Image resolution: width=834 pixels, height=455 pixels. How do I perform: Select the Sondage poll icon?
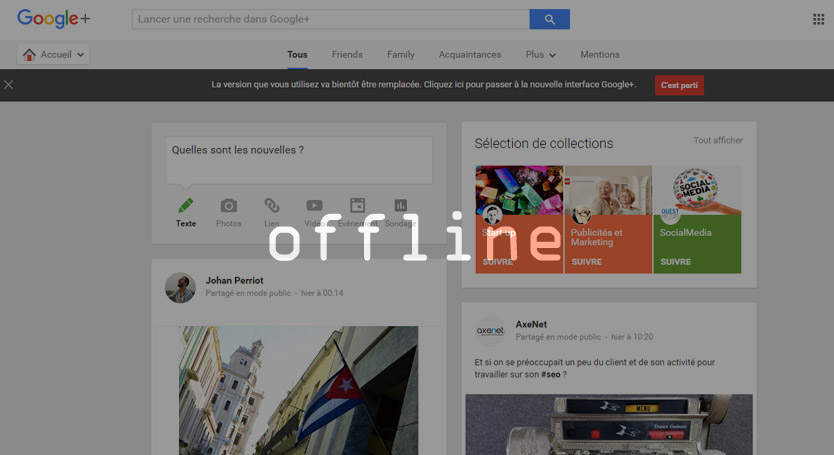401,205
